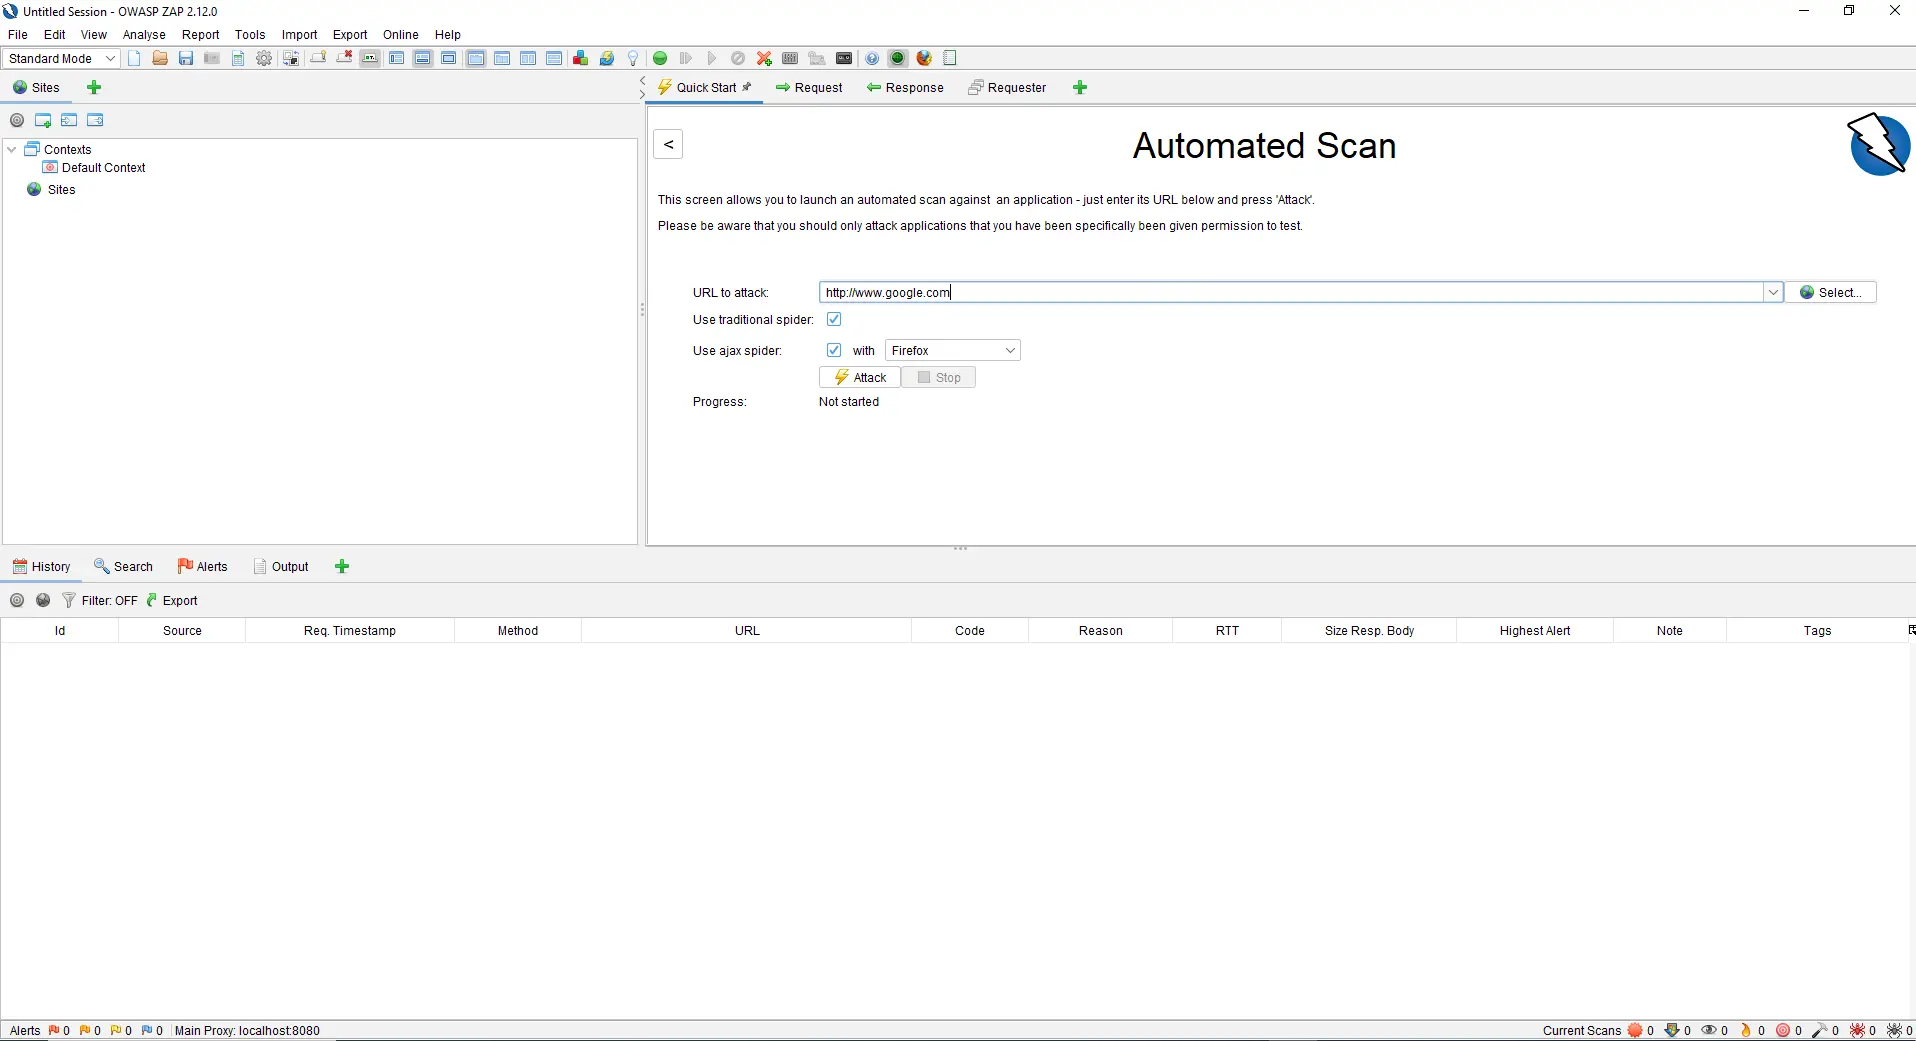Expand the URL to attack dropdown arrow
This screenshot has height=1041, width=1916.
1773,293
